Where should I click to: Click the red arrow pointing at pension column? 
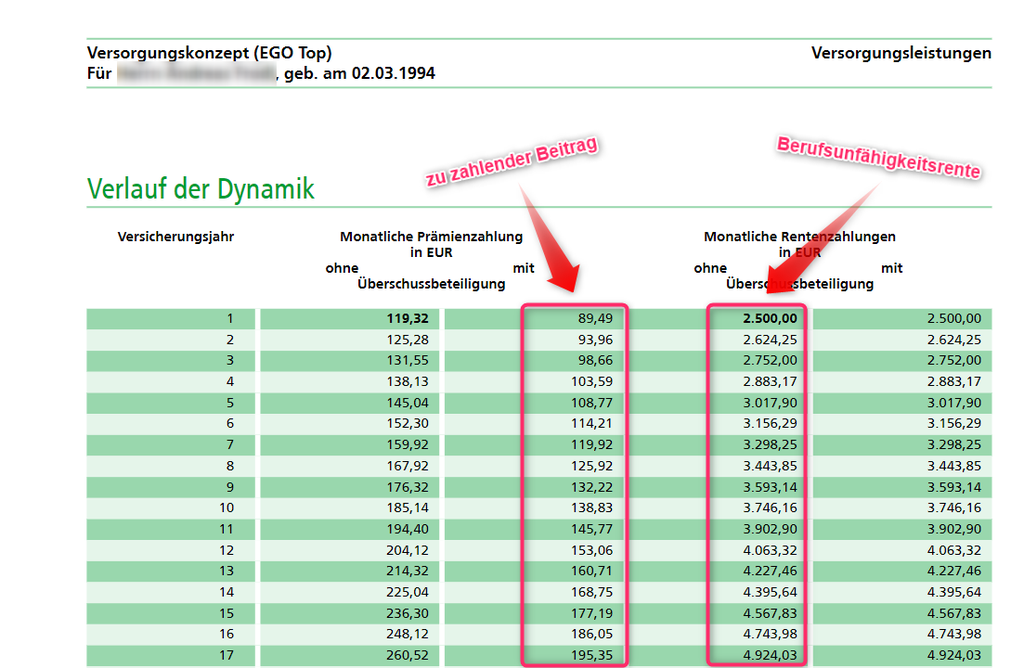pyautogui.click(x=812, y=240)
